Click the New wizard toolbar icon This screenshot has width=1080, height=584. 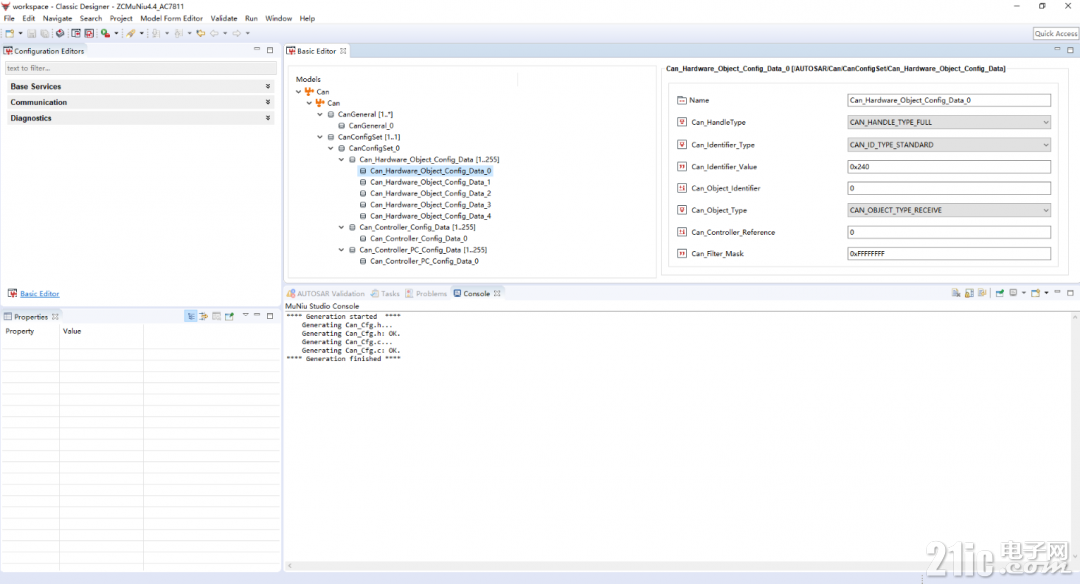pyautogui.click(x=9, y=33)
